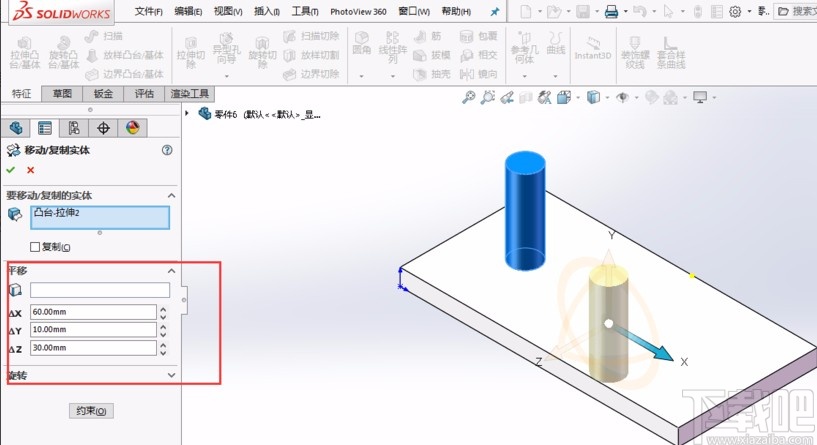Open the 参考几何体 dropdown arrow
The height and width of the screenshot is (445, 817).
point(524,76)
